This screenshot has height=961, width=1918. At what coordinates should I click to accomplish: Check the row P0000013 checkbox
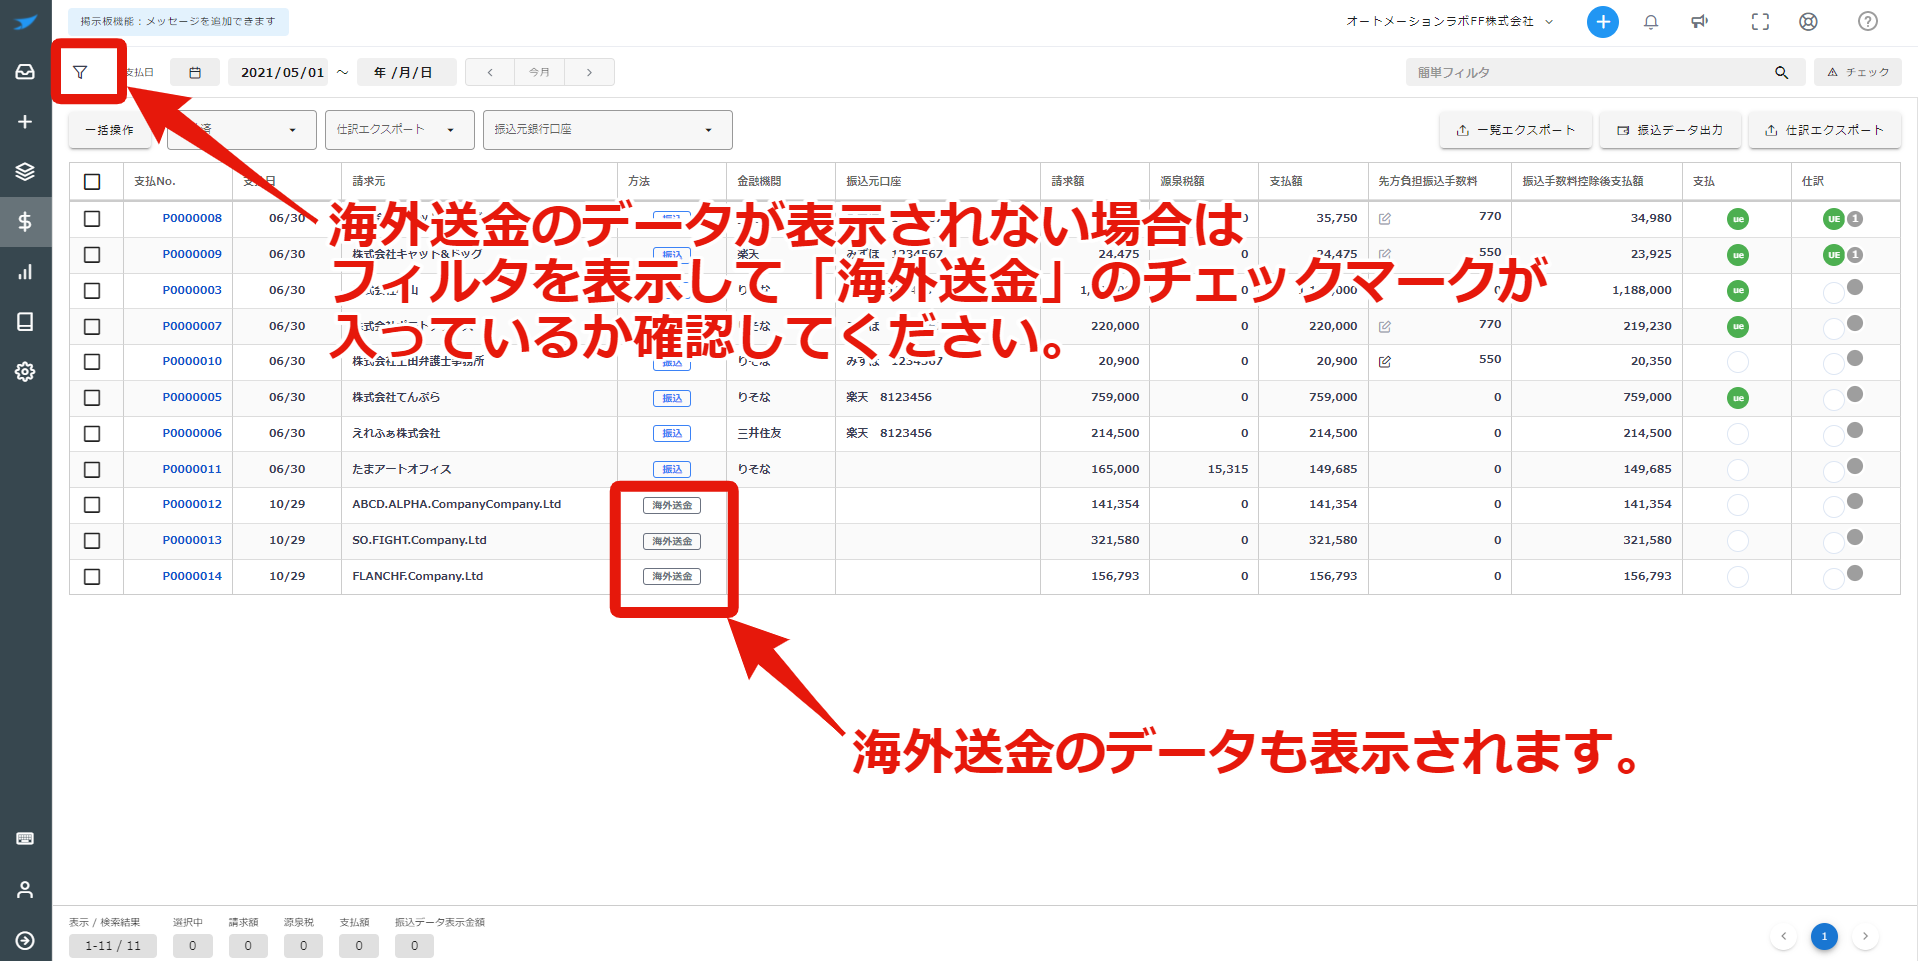92,541
